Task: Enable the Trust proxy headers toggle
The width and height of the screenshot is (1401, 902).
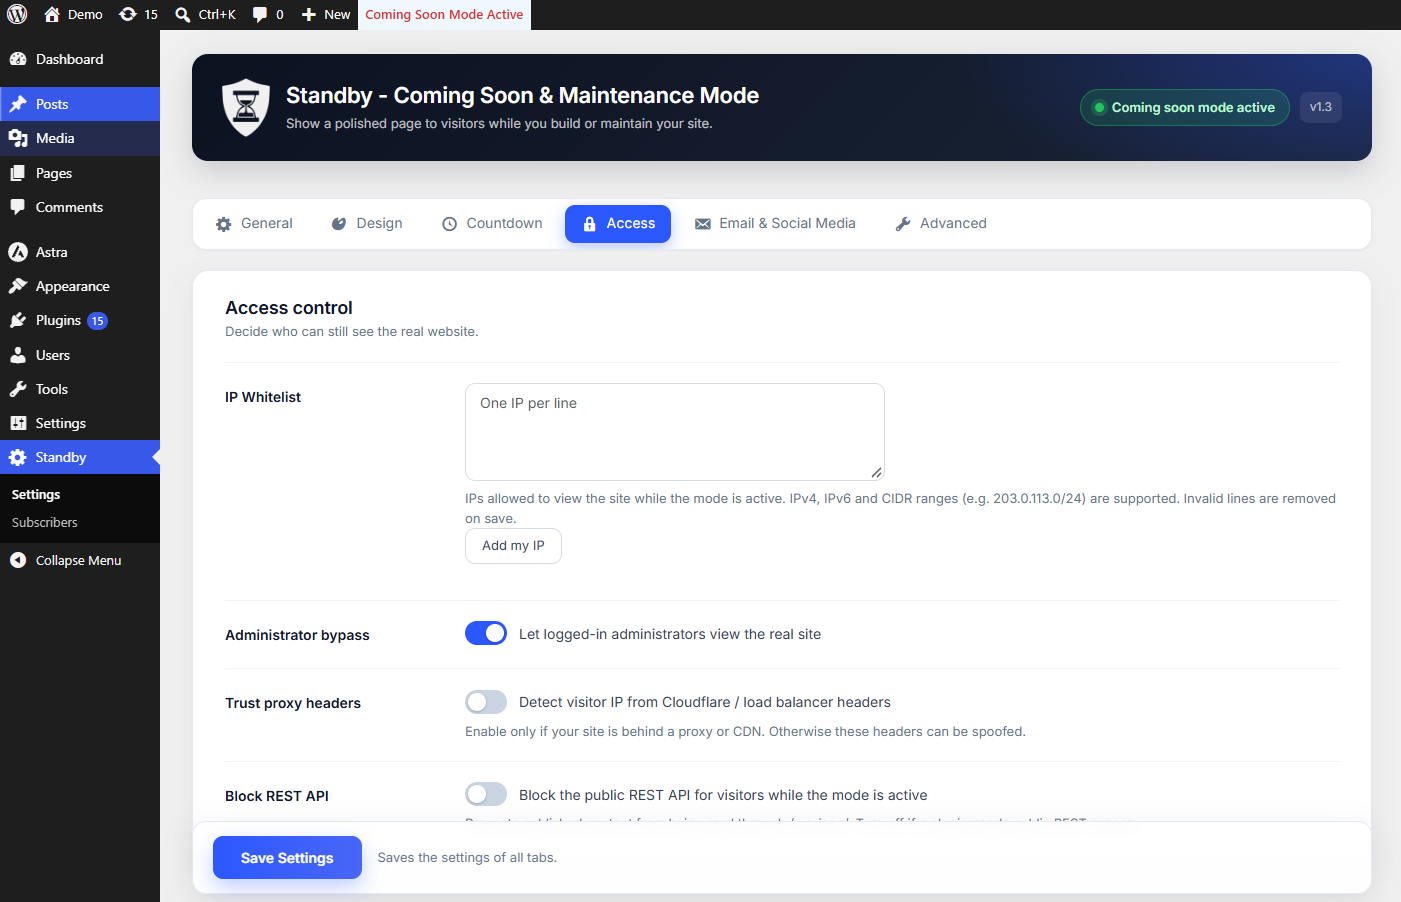Action: point(486,702)
